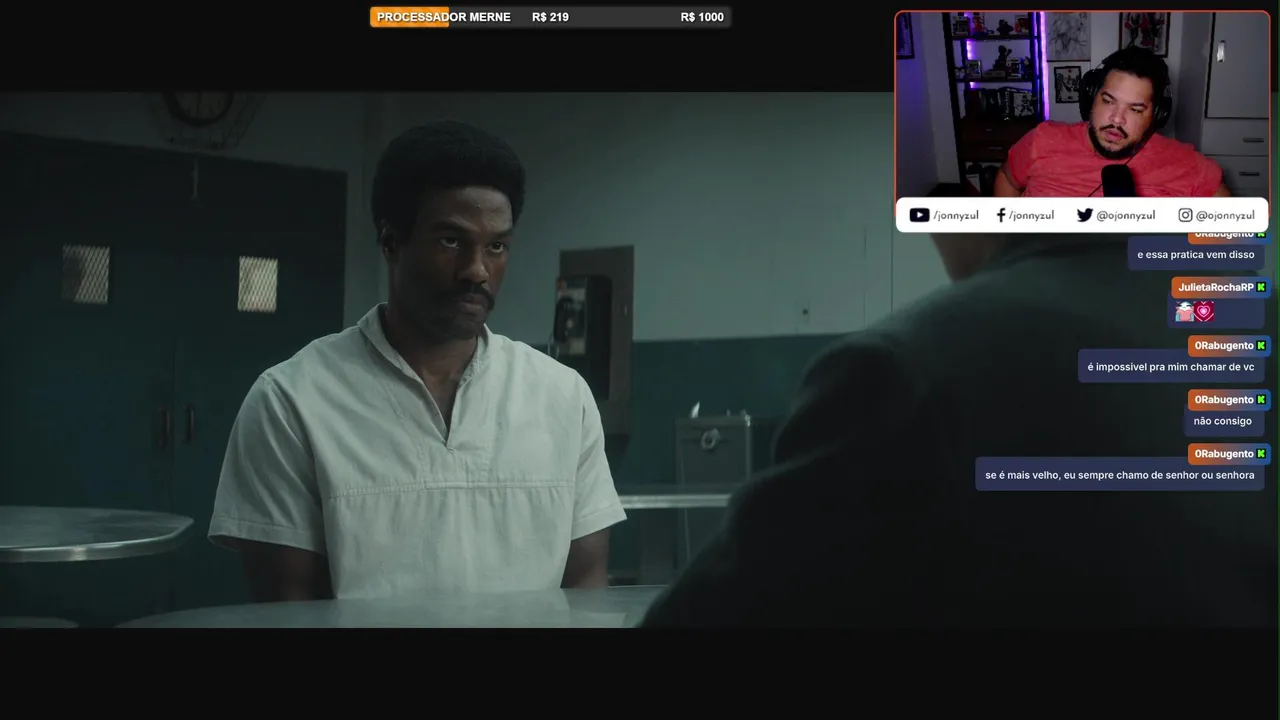
Task: Open the "@ojonnyzul" Instagram handle
Action: point(1225,215)
